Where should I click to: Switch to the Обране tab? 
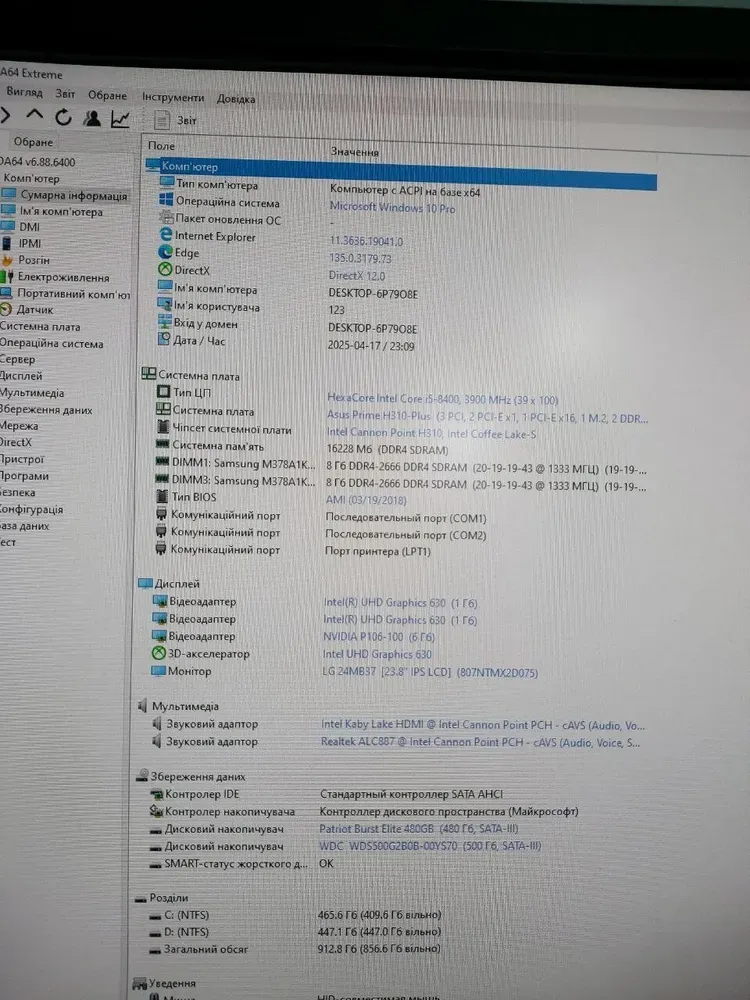tap(33, 142)
